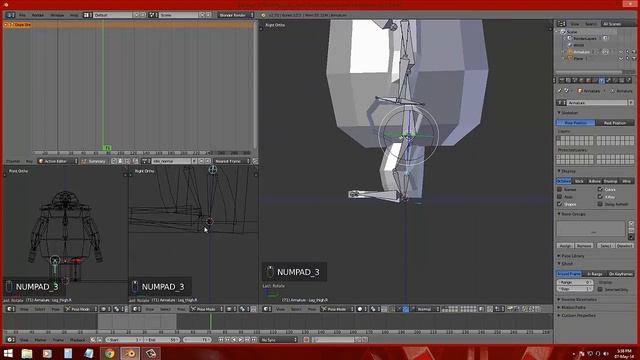Toggle the X-Ray checkbox in the Display panel
640x360 pixels.
600,197
